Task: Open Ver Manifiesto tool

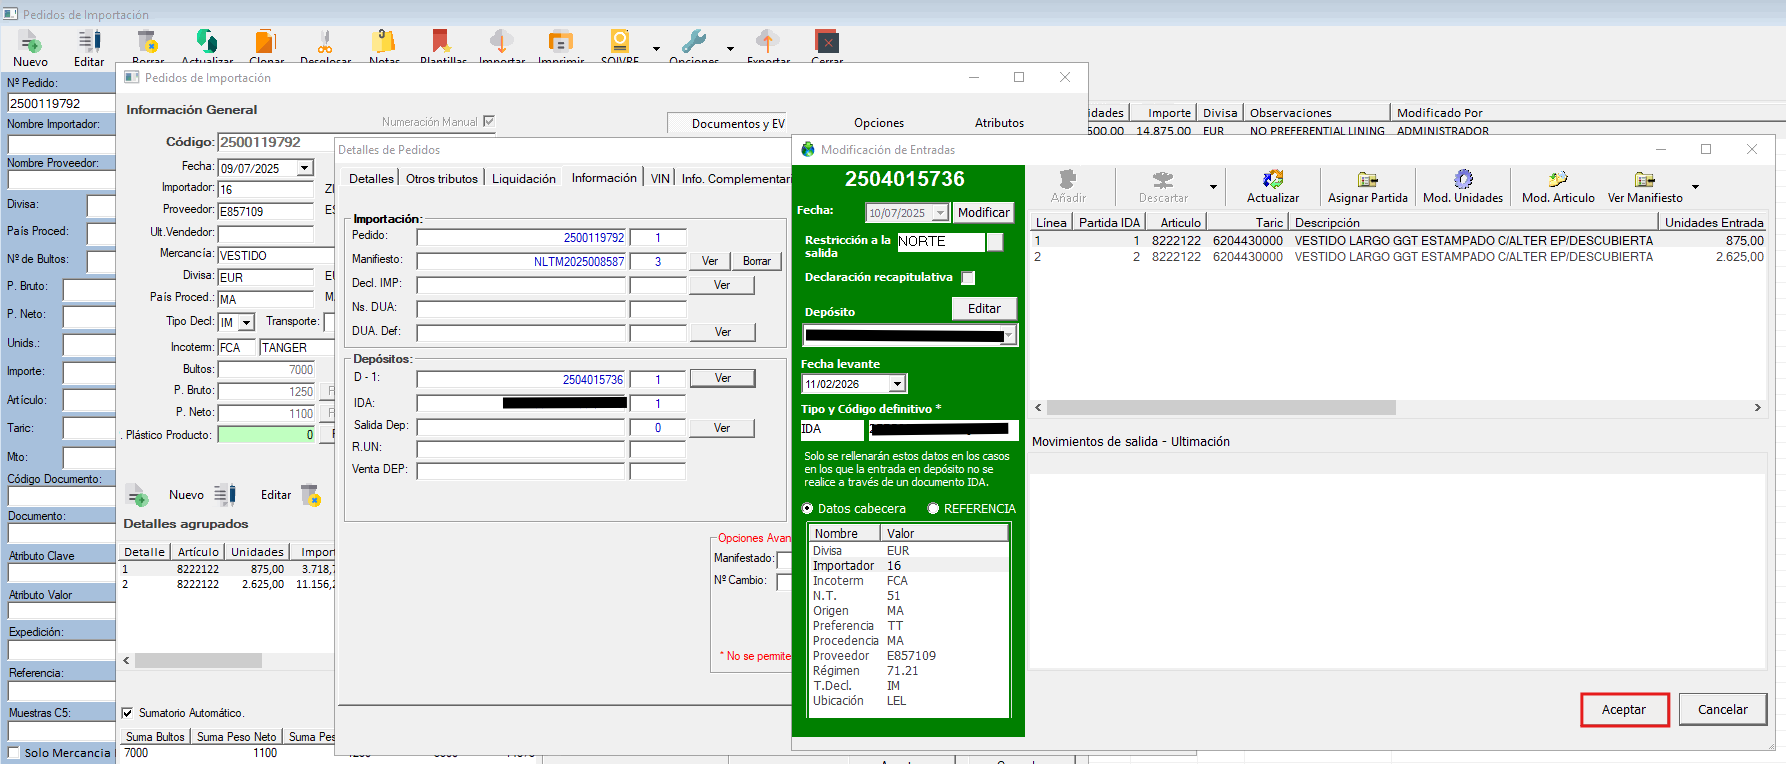Action: [x=1644, y=180]
